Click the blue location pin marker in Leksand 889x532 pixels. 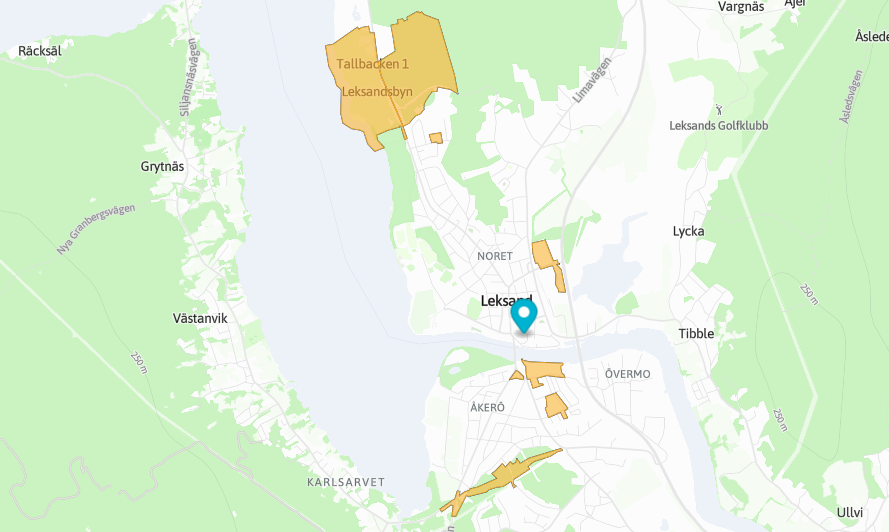coord(524,316)
